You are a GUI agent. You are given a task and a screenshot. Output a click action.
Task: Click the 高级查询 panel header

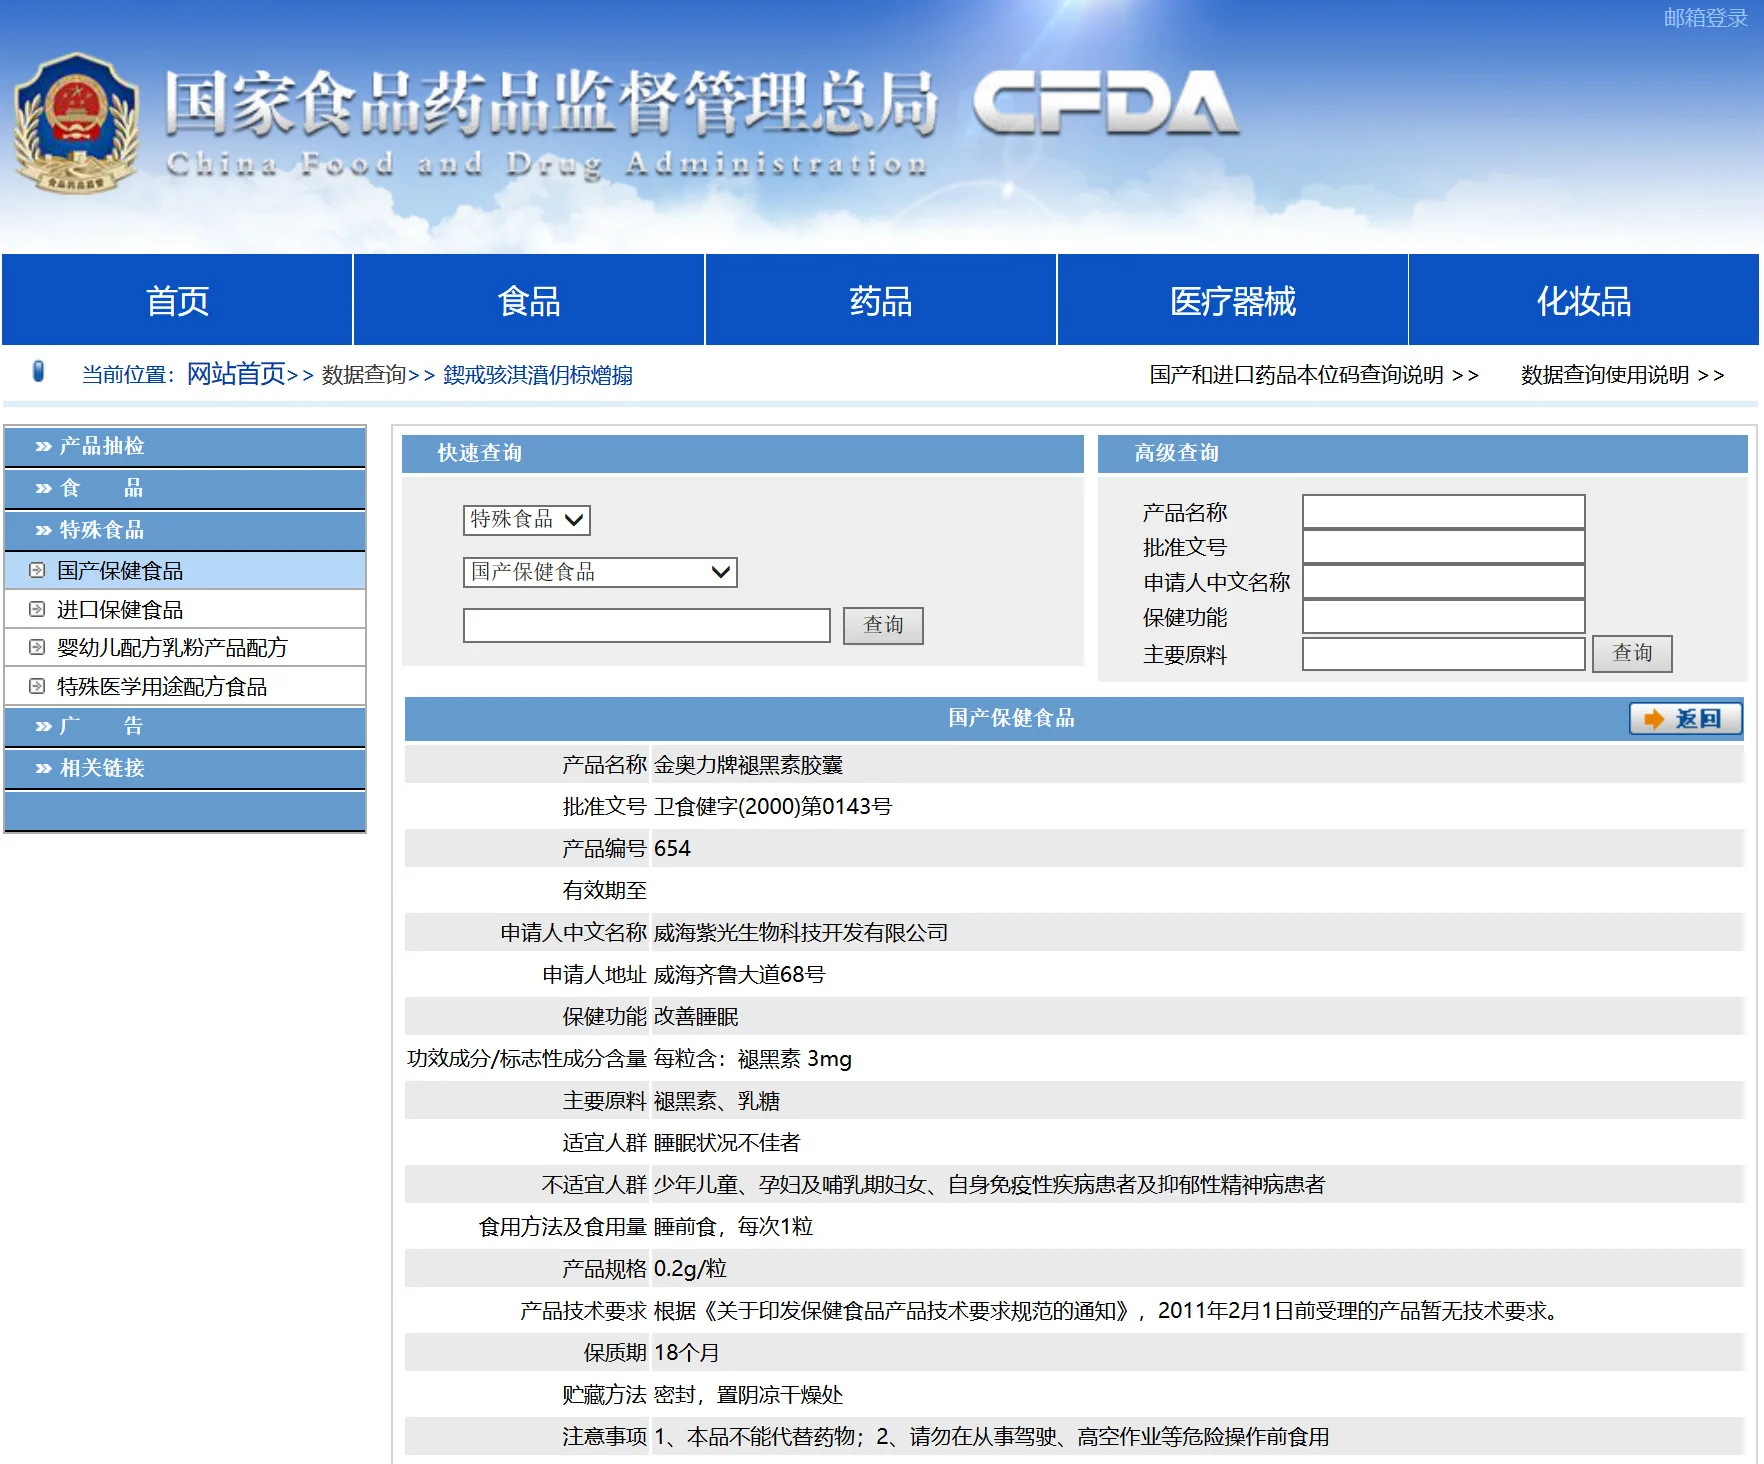pyautogui.click(x=1422, y=453)
